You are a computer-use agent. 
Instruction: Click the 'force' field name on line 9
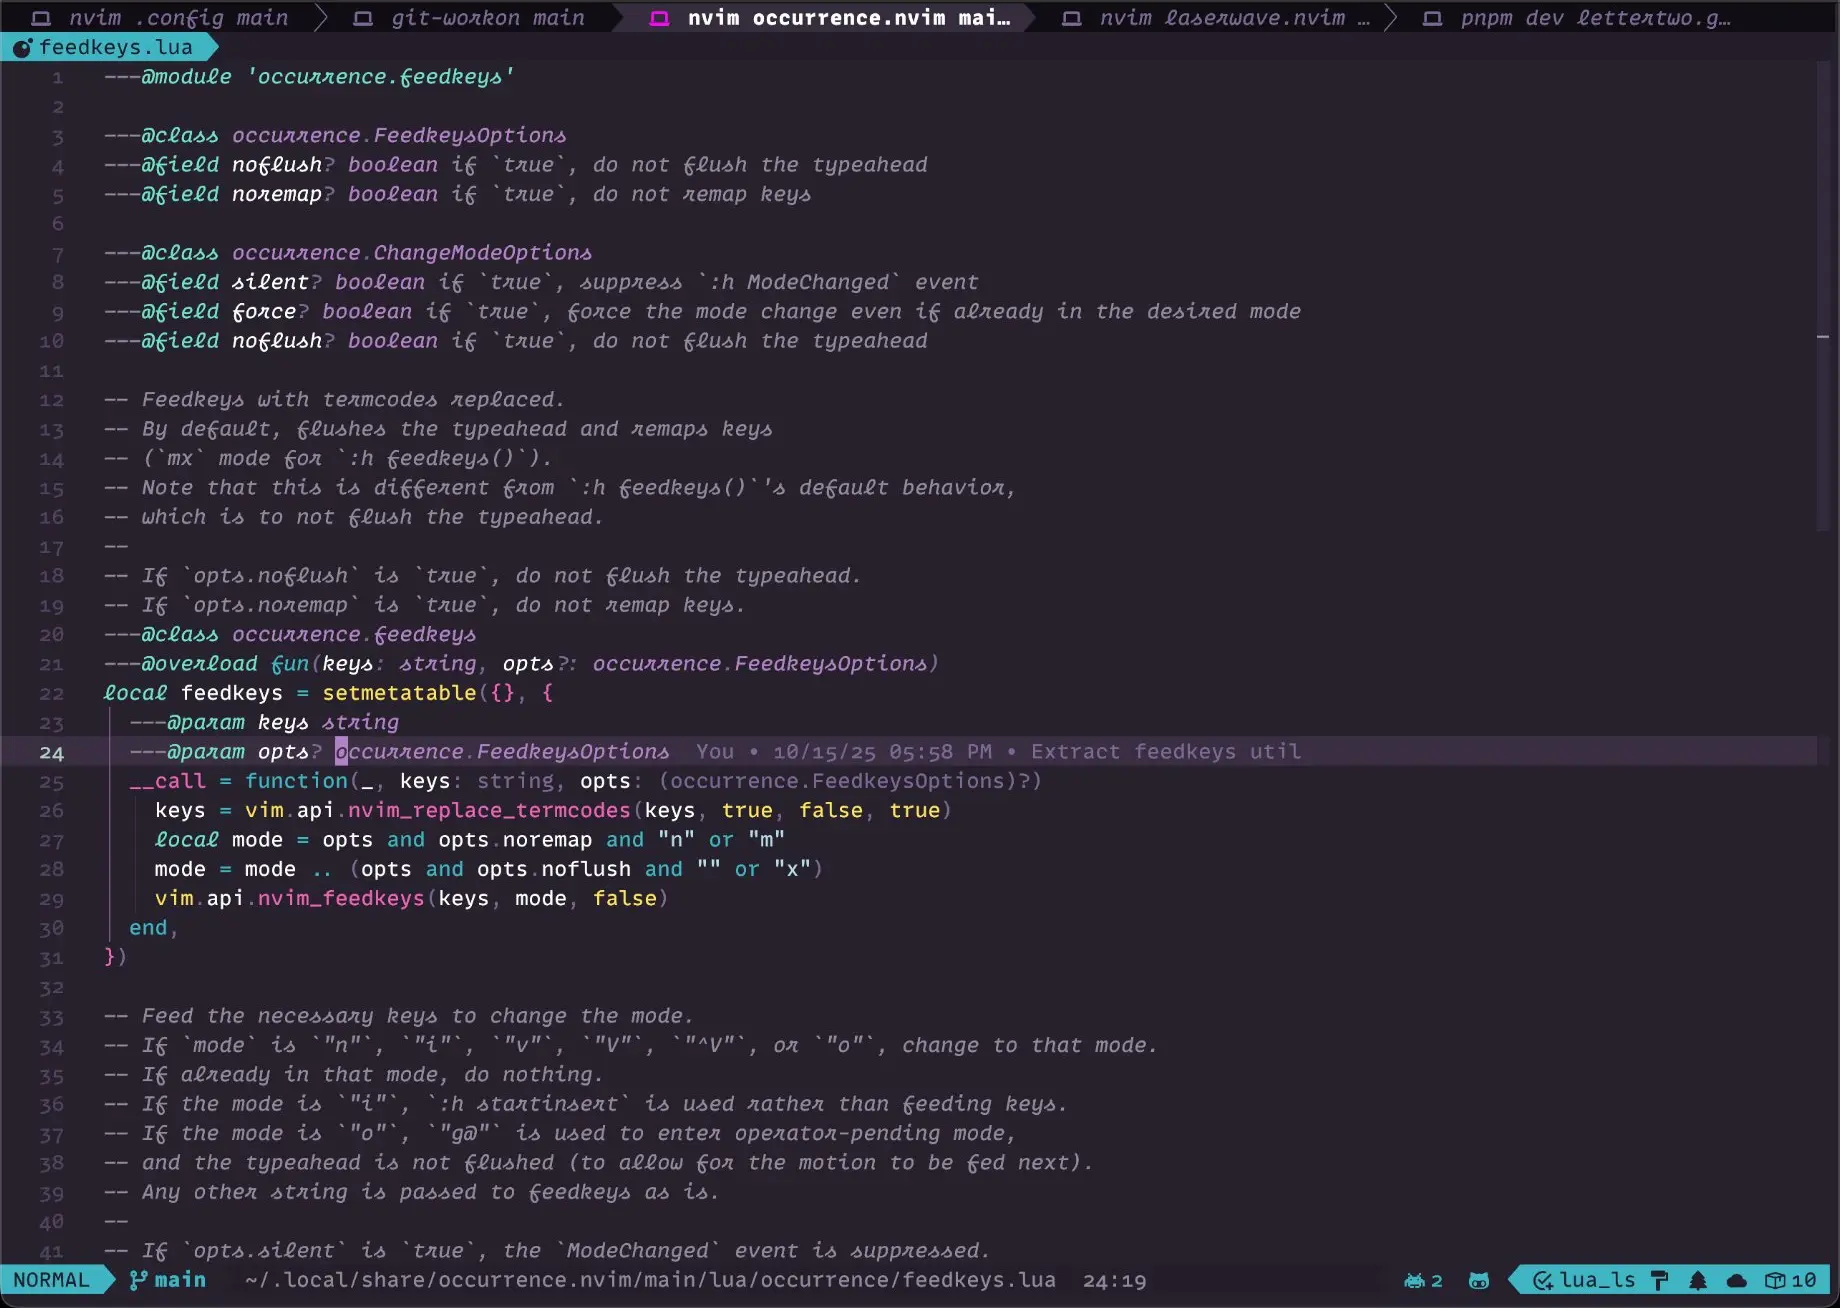tap(264, 311)
